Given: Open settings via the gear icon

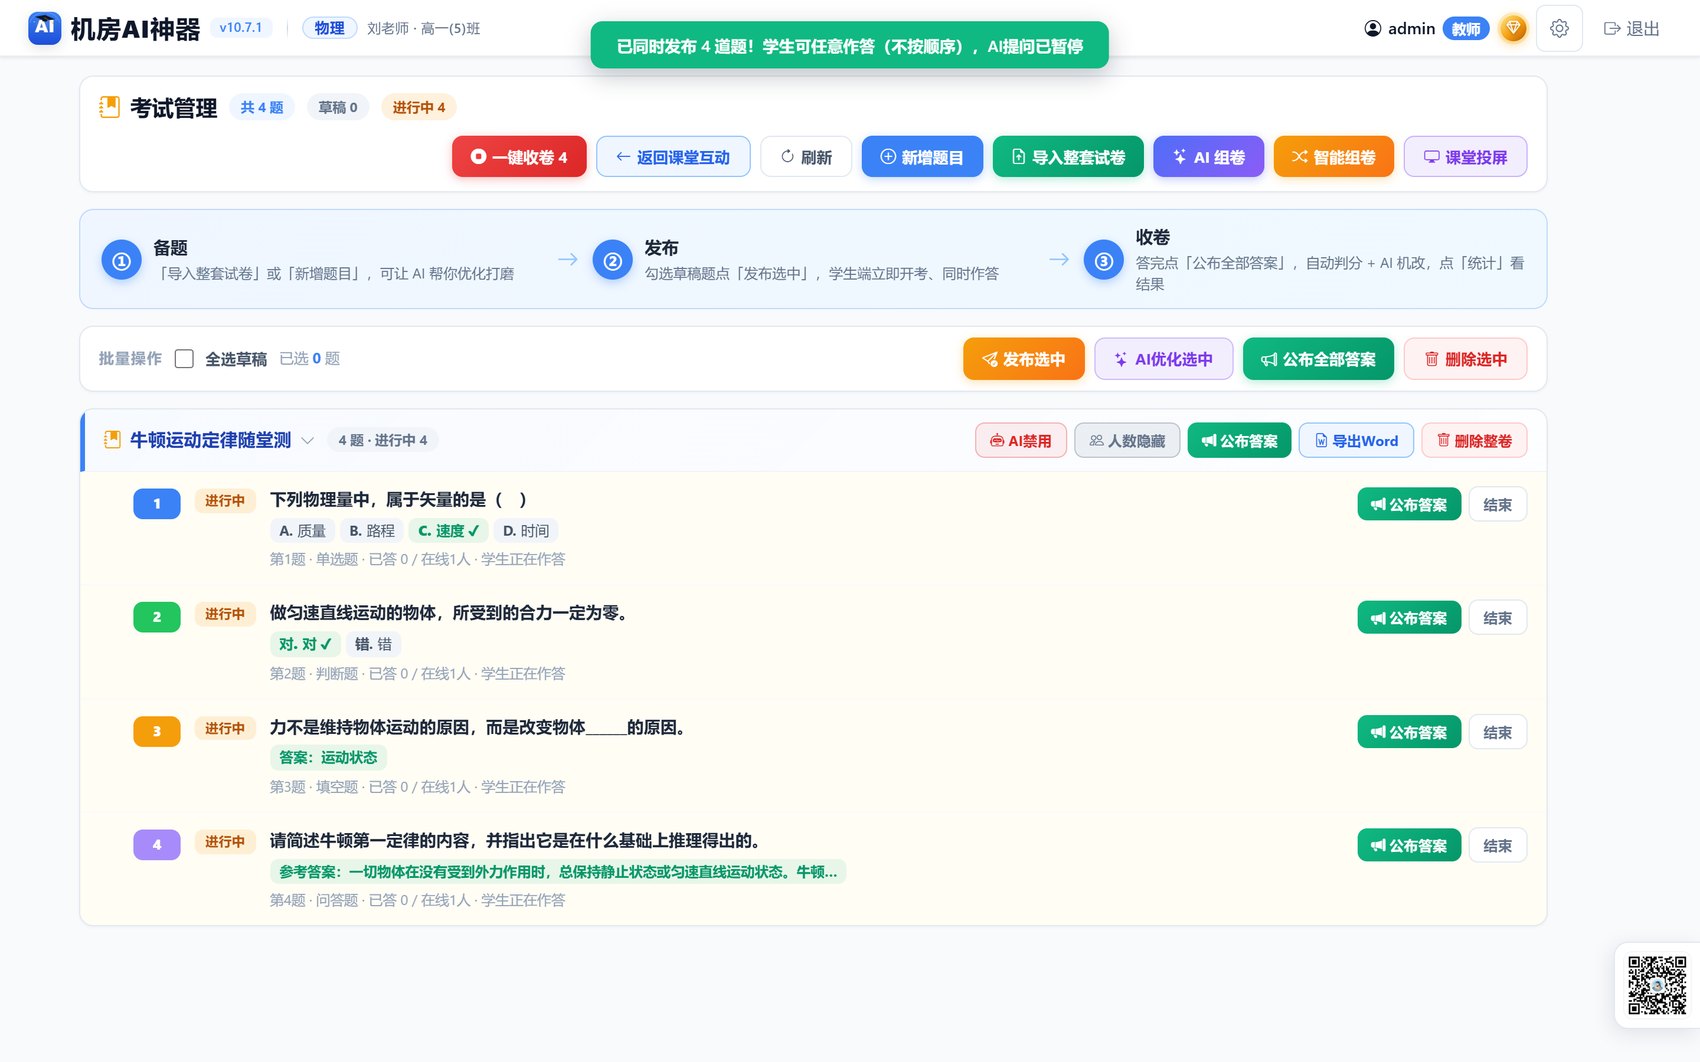Looking at the screenshot, I should 1559,29.
